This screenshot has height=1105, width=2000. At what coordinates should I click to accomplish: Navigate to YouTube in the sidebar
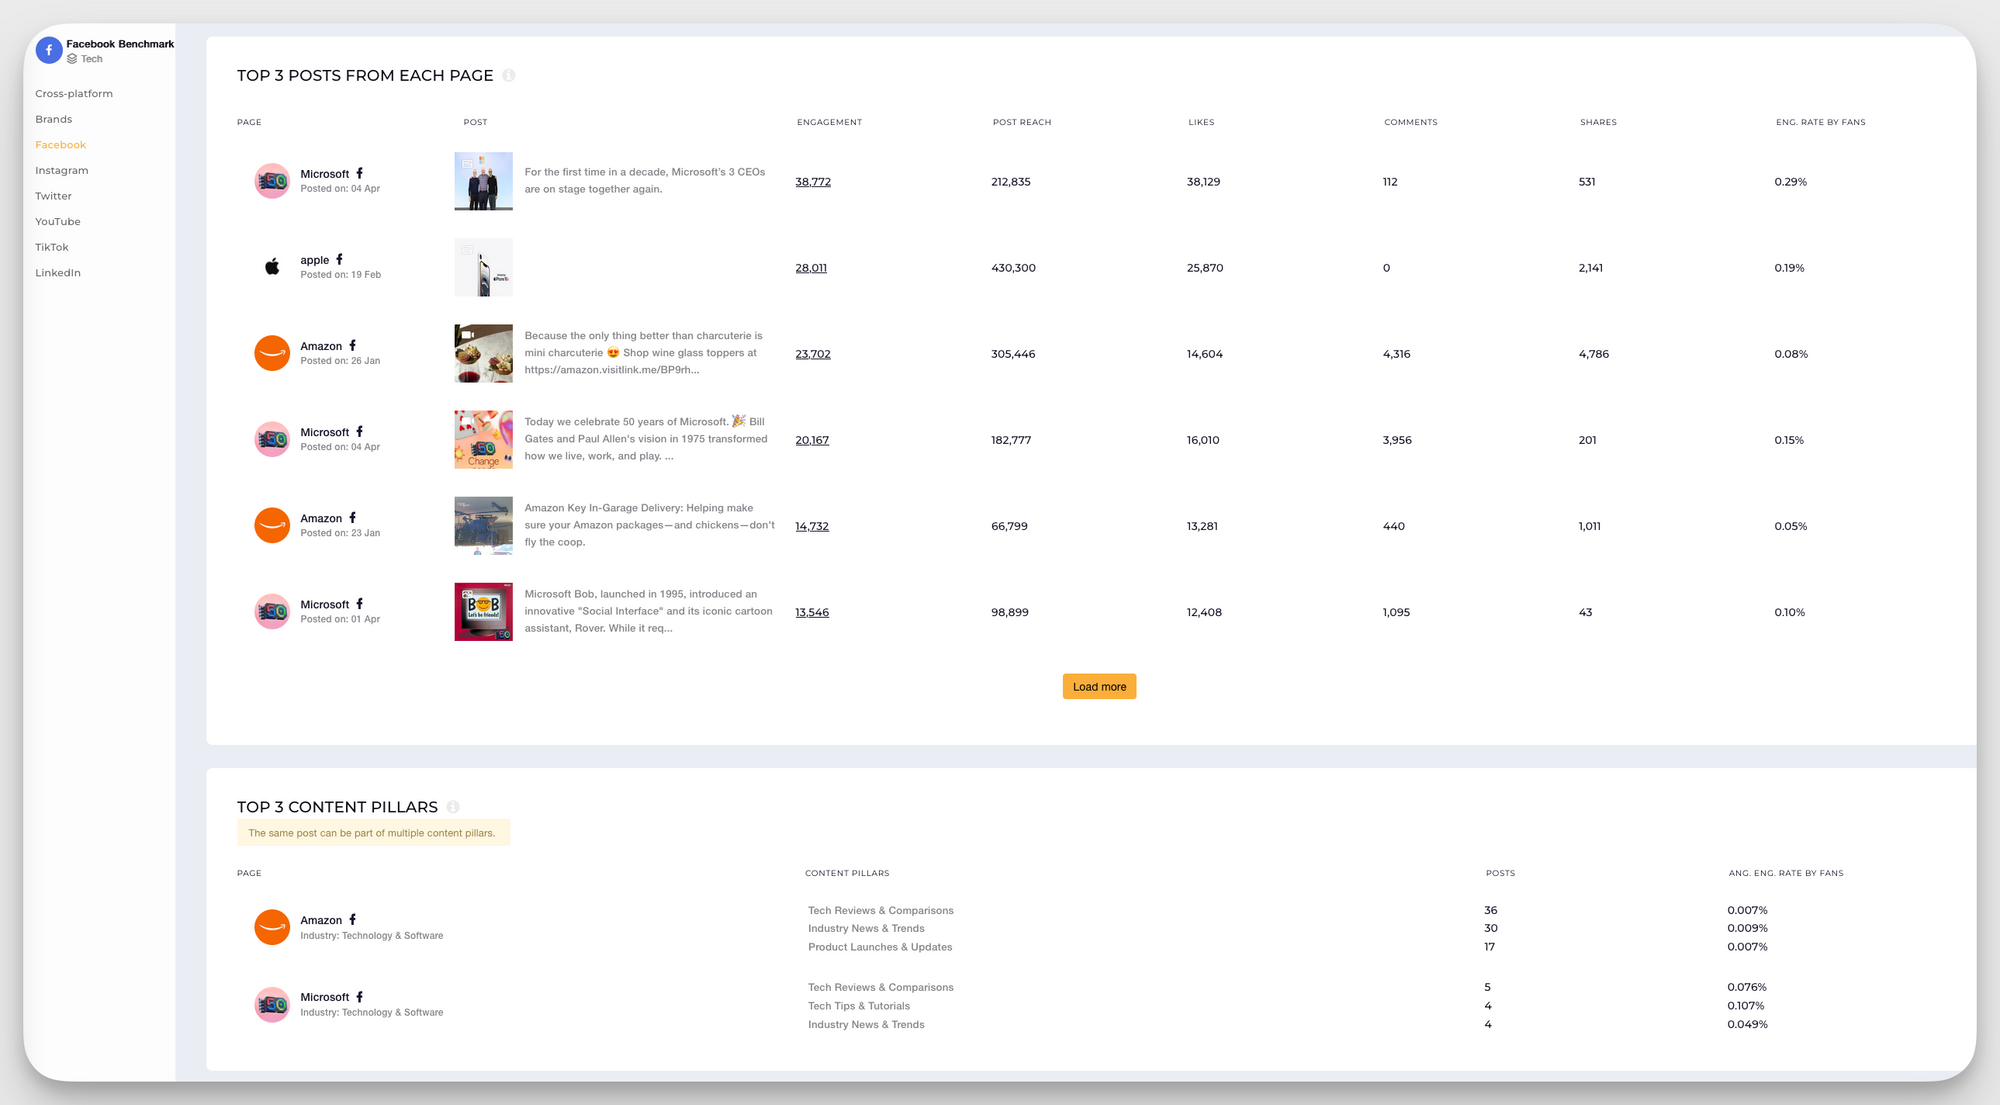[58, 222]
